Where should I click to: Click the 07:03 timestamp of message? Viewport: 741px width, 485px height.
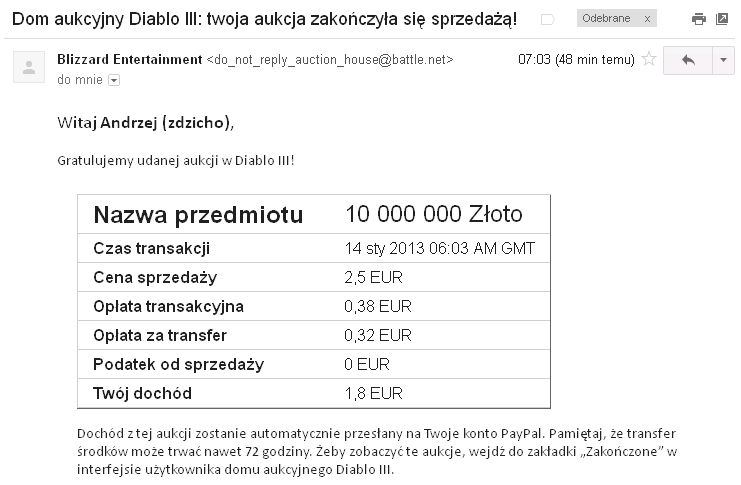tap(576, 60)
